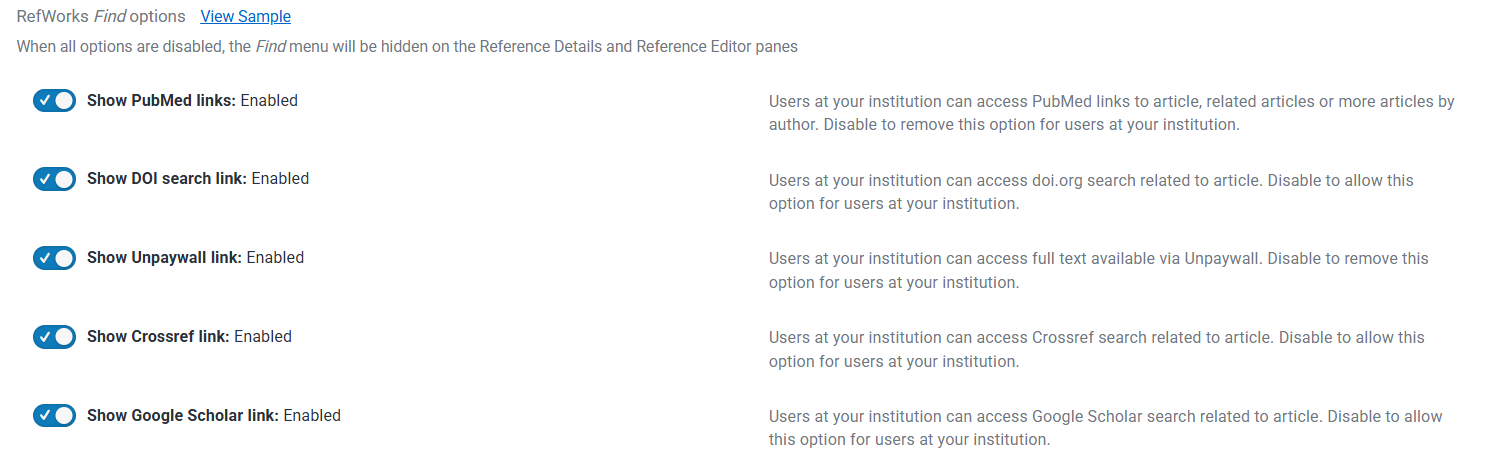Click the Crossref search description text
1502x456 pixels.
point(1096,349)
